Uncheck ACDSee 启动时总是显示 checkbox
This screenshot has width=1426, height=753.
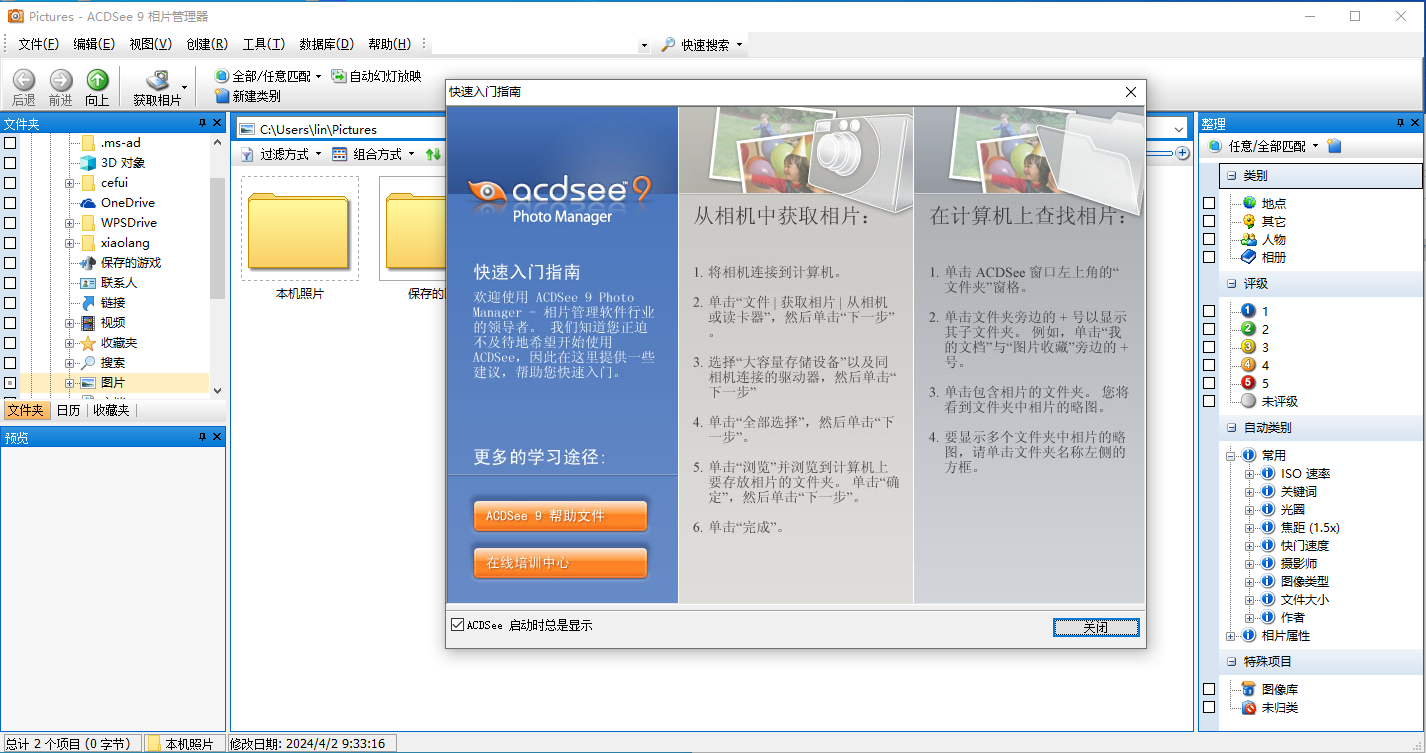point(458,625)
